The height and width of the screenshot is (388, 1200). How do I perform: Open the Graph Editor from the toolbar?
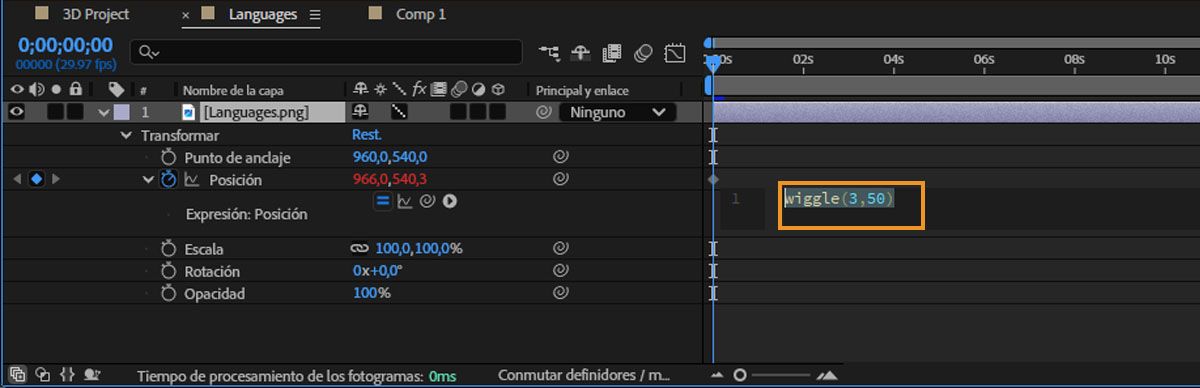point(675,52)
